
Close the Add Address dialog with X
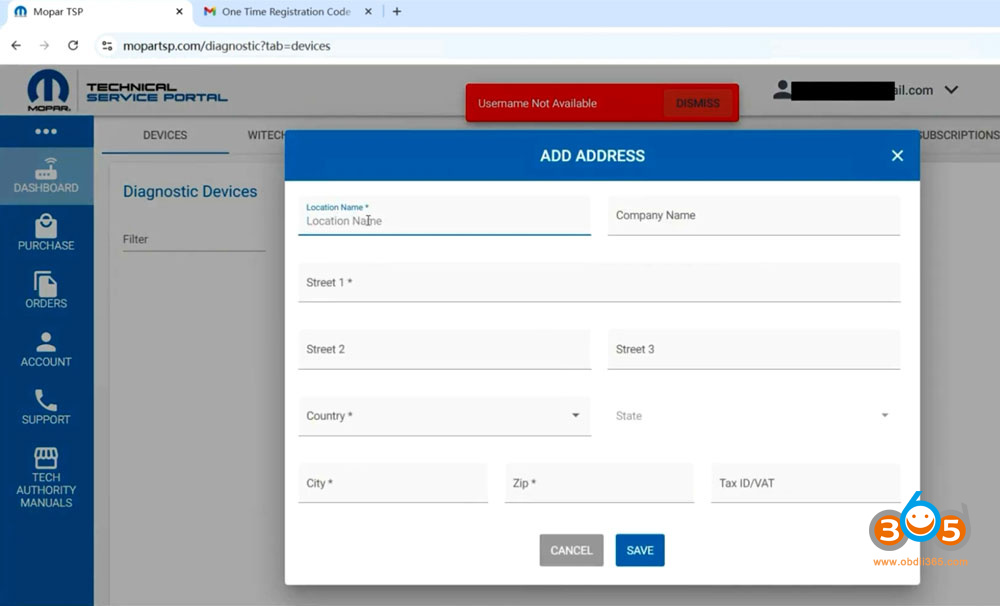897,156
